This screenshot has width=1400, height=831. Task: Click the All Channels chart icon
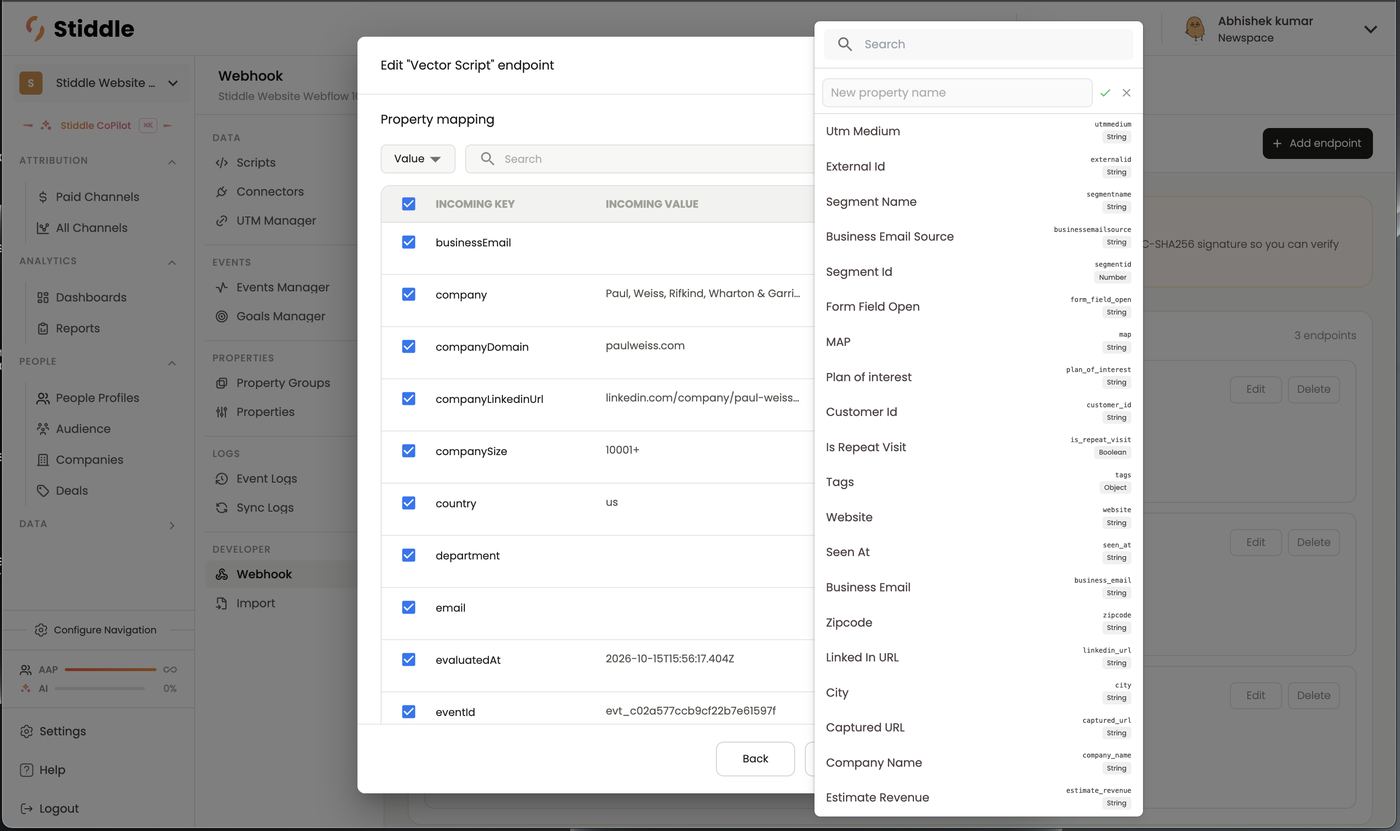click(43, 228)
